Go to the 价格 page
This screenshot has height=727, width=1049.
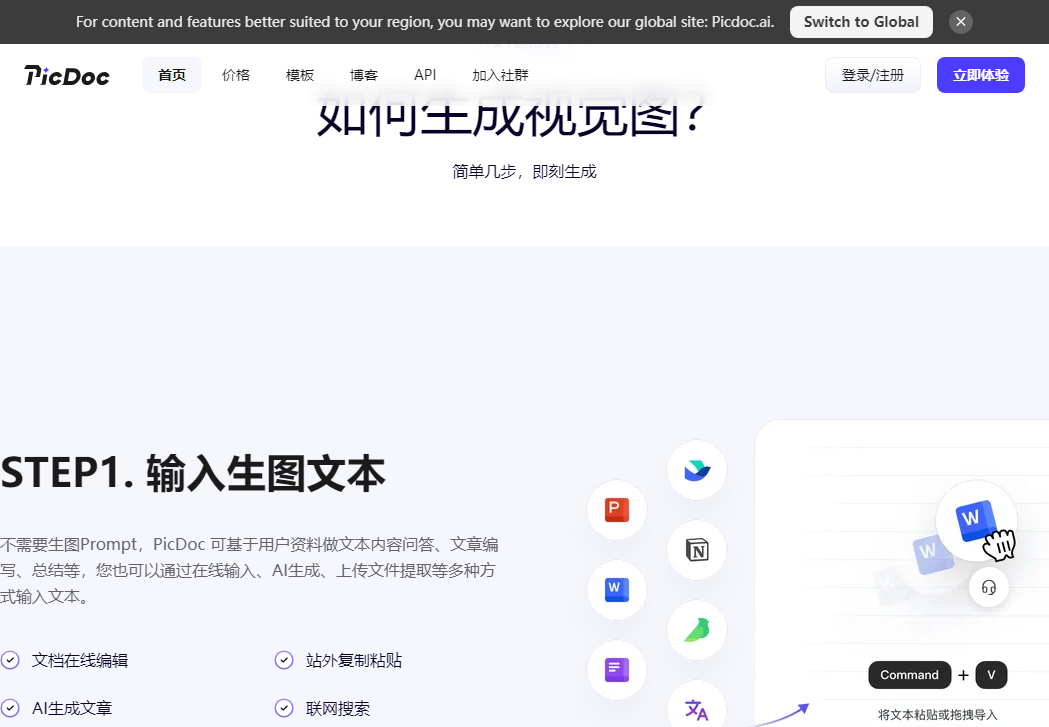pyautogui.click(x=235, y=75)
